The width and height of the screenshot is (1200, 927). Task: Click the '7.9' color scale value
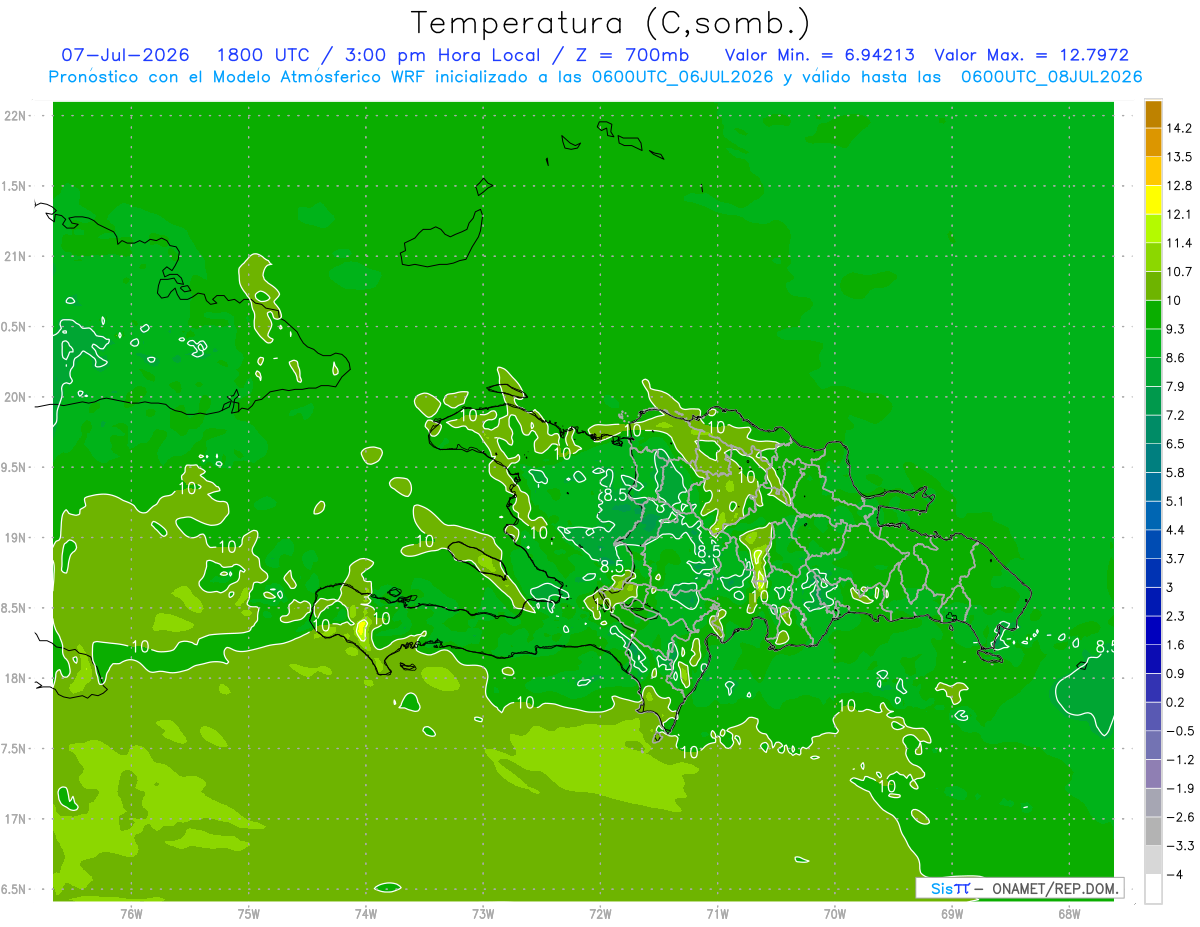pyautogui.click(x=1176, y=387)
